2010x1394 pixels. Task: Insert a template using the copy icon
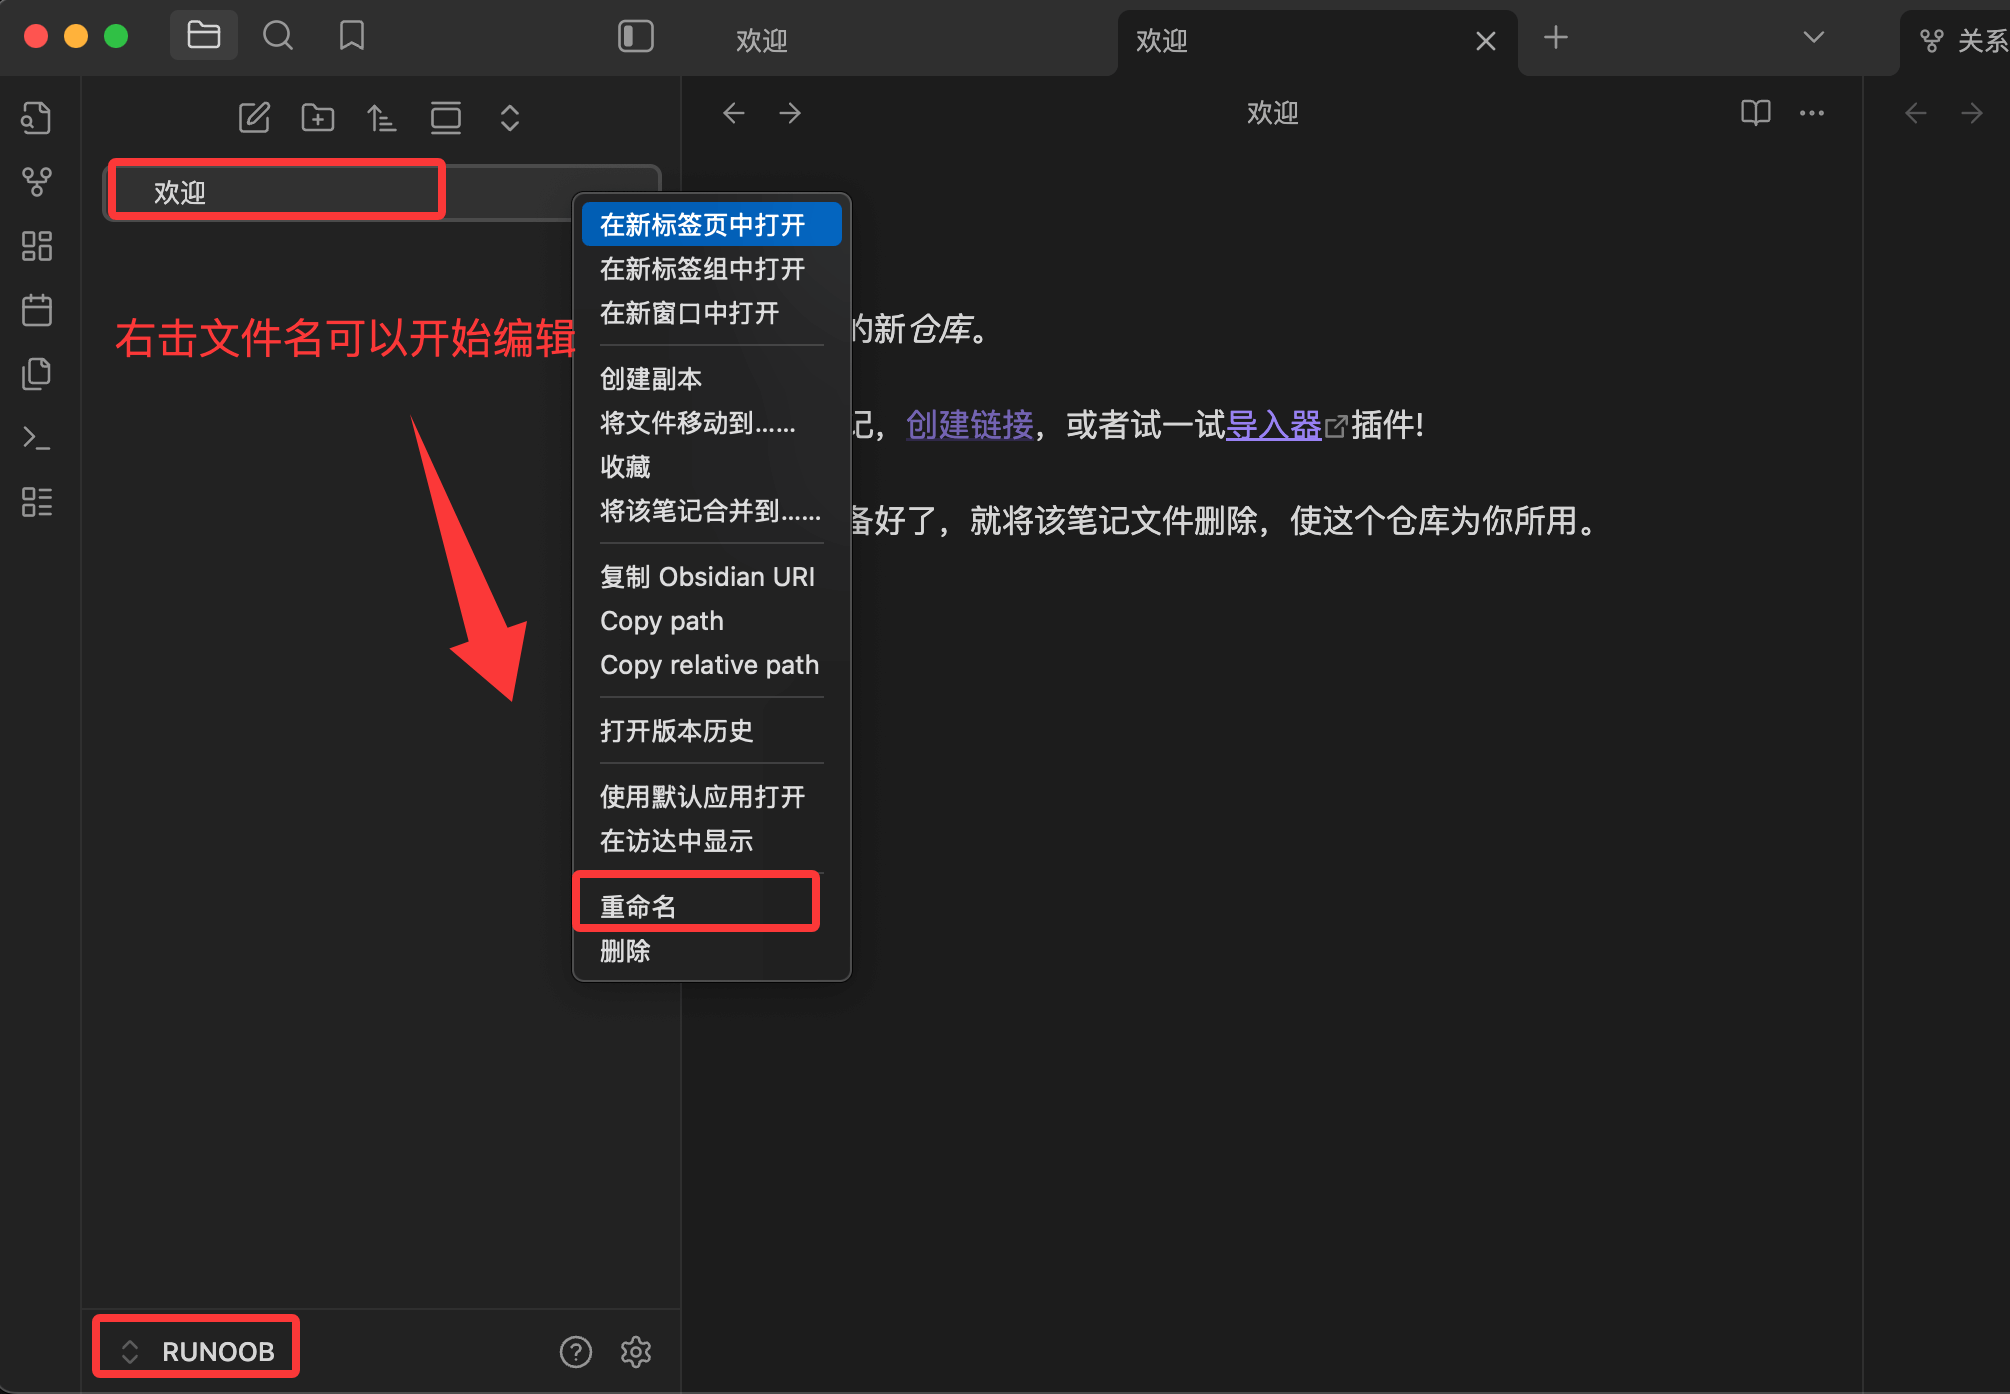pos(37,374)
